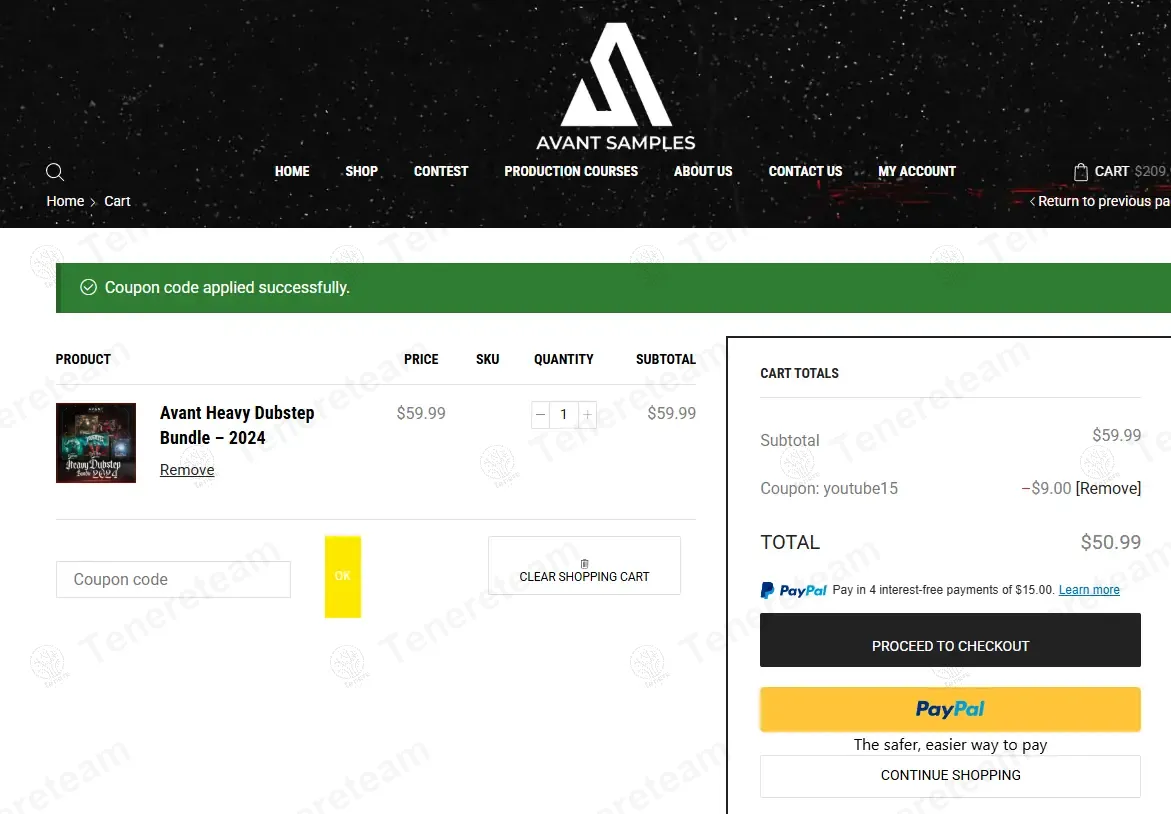The image size is (1171, 814).
Task: Click the quantity number field
Action: pyautogui.click(x=564, y=414)
